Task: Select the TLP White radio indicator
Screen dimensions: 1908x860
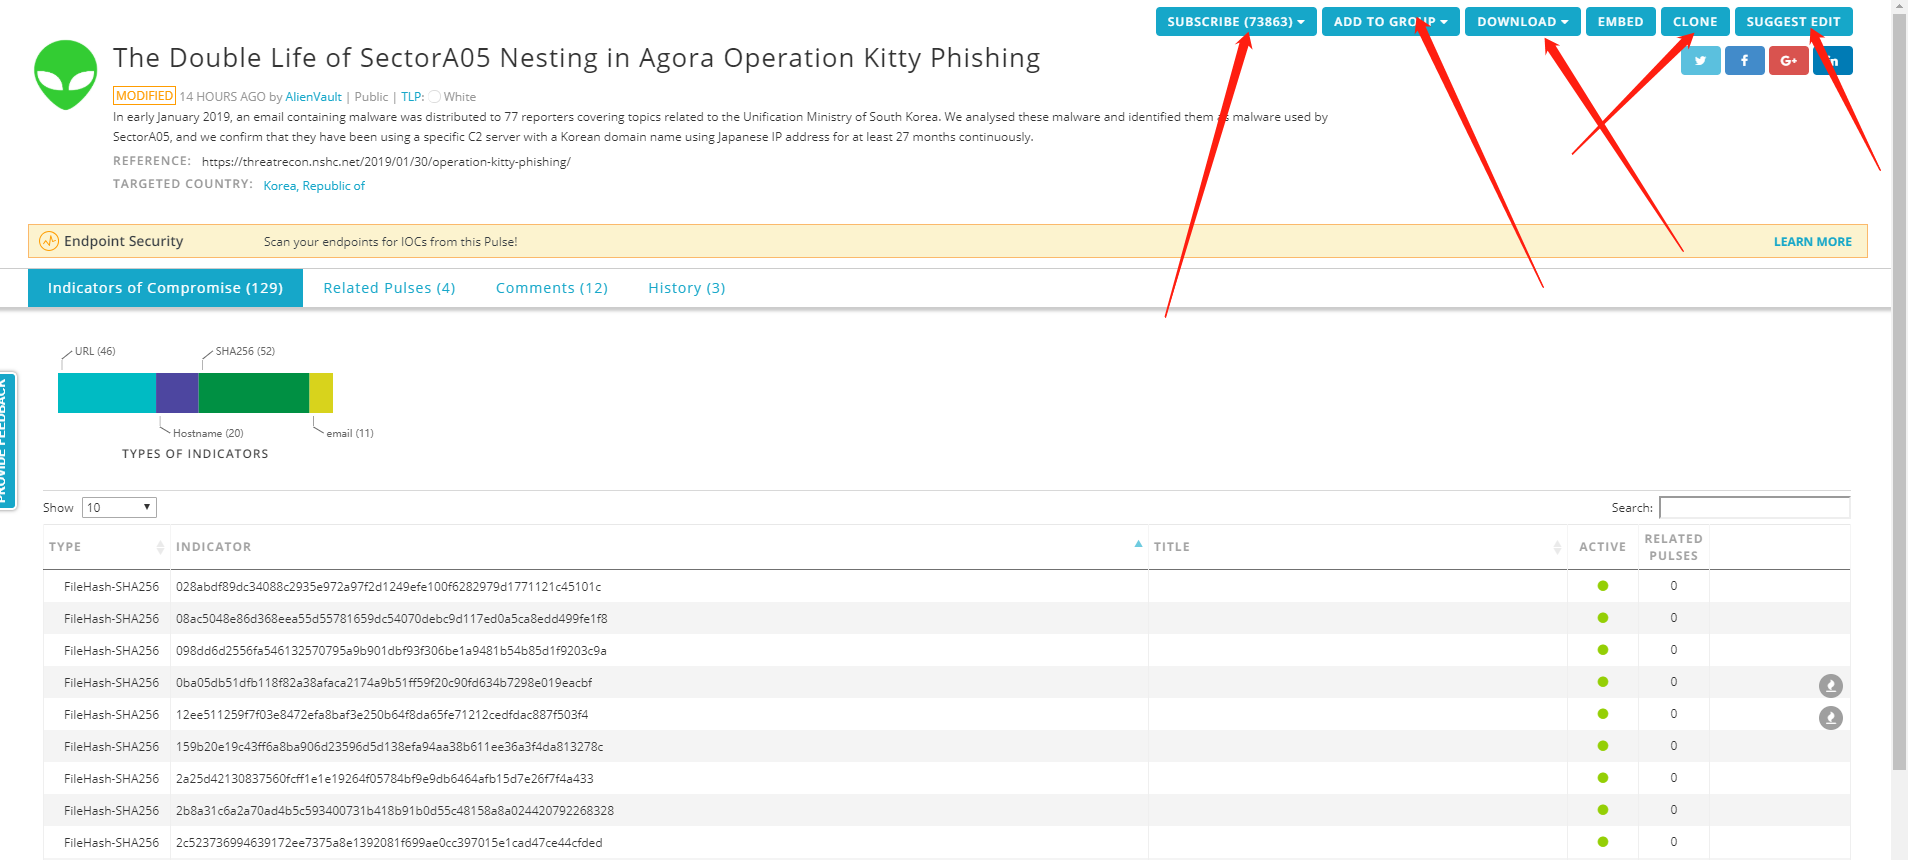Action: 434,97
